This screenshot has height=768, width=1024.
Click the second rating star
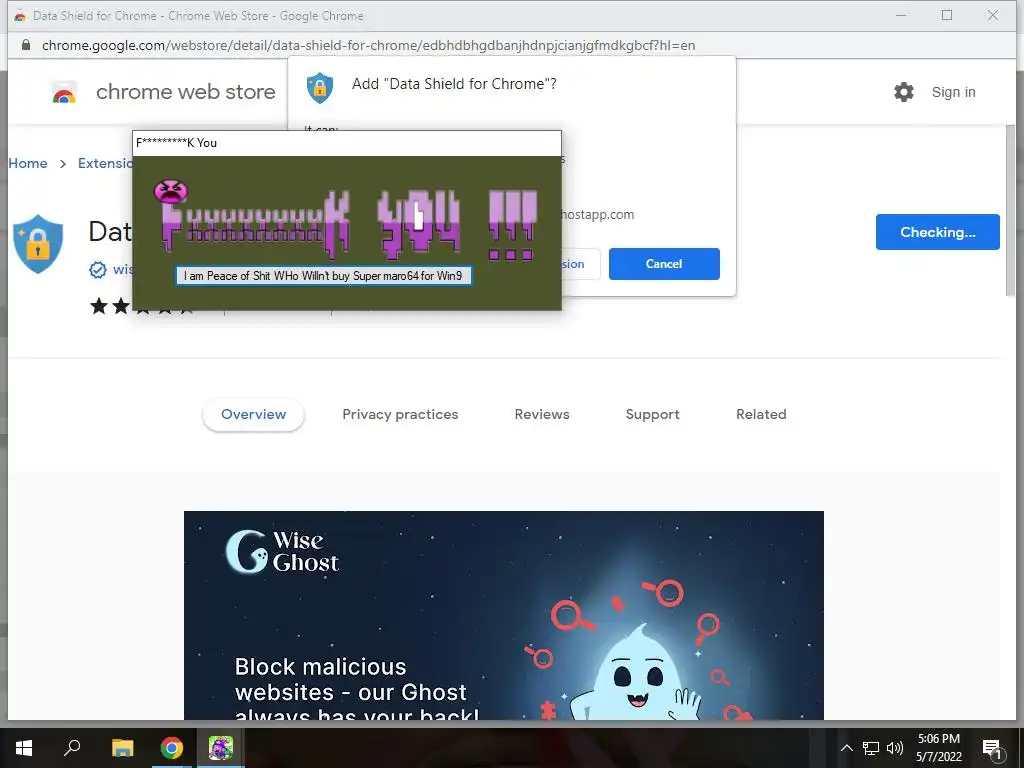[x=121, y=306]
